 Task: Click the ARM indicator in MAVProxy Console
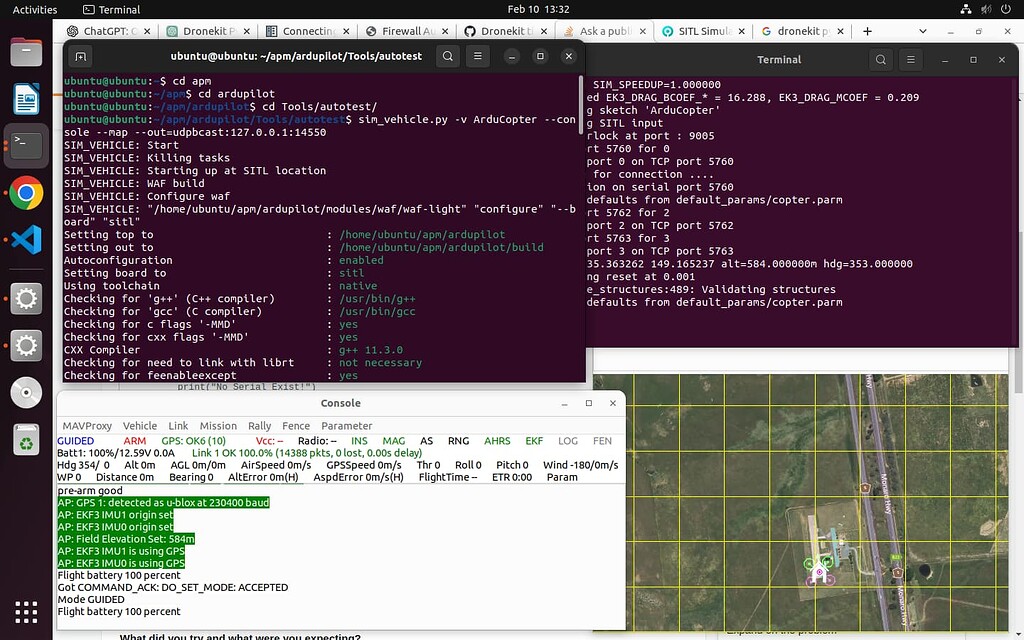[x=135, y=441]
